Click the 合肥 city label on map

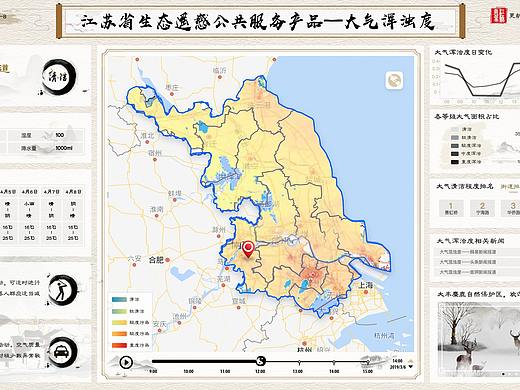click(156, 259)
